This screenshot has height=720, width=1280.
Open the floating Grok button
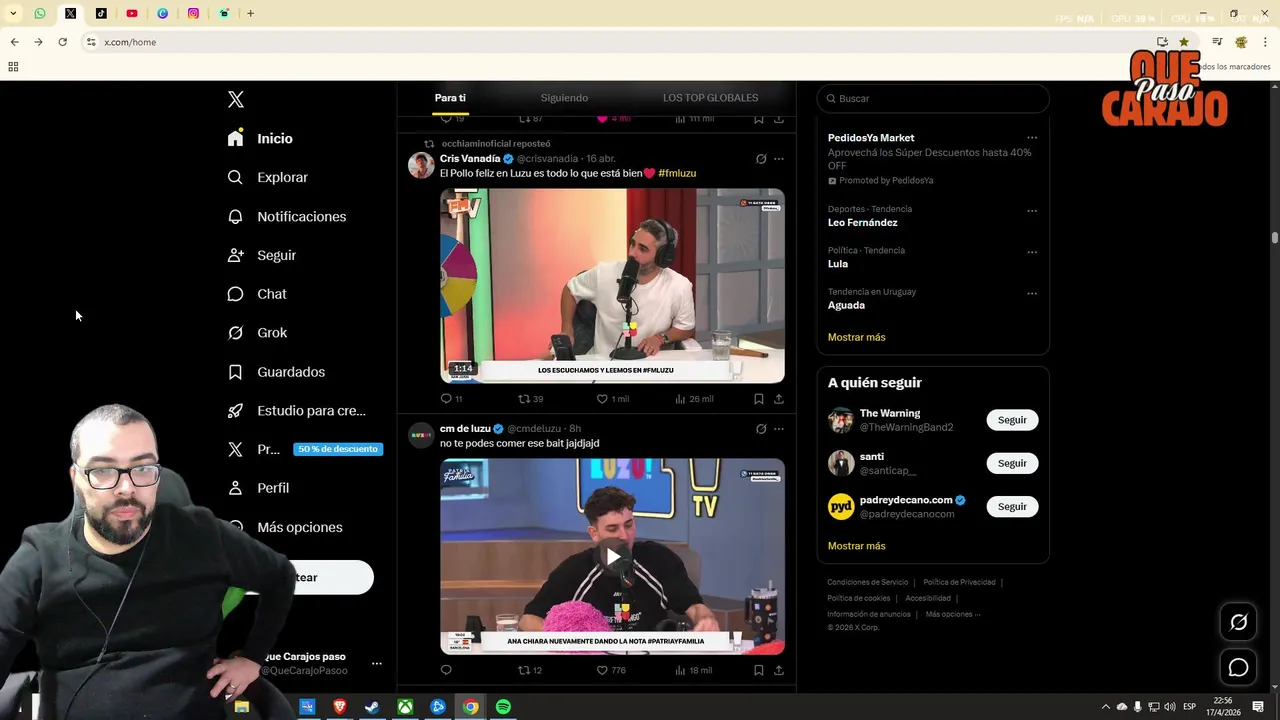click(x=1238, y=622)
